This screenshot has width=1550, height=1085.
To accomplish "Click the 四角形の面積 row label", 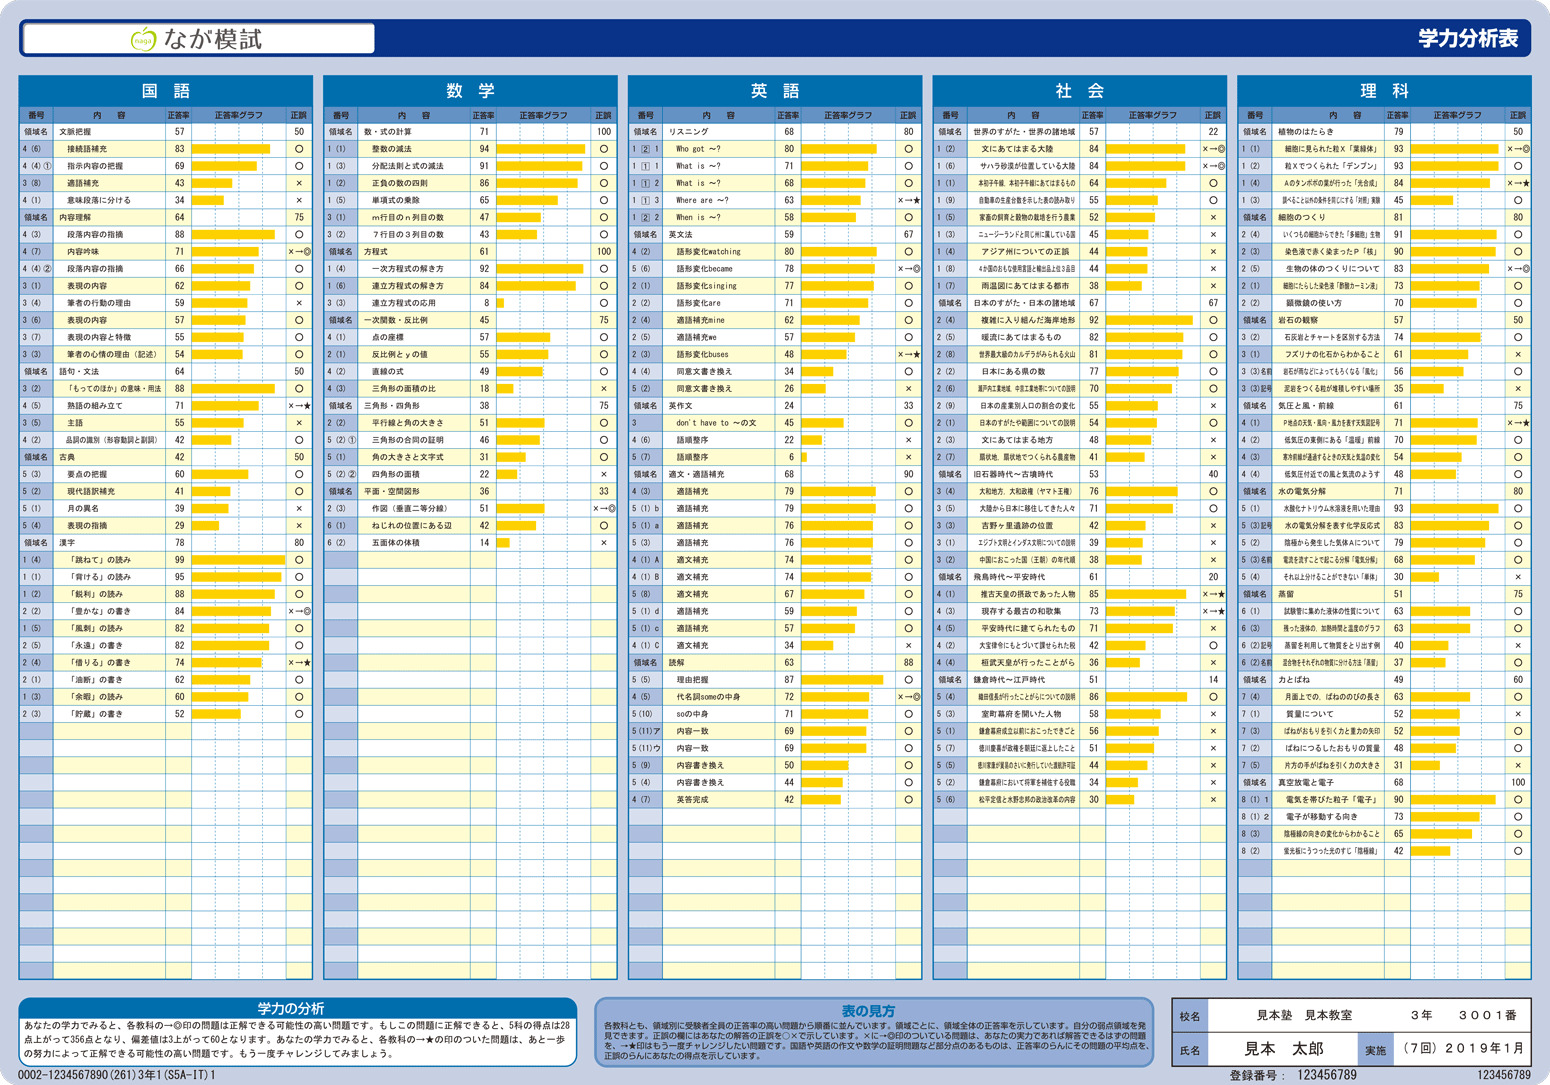I will tap(395, 474).
